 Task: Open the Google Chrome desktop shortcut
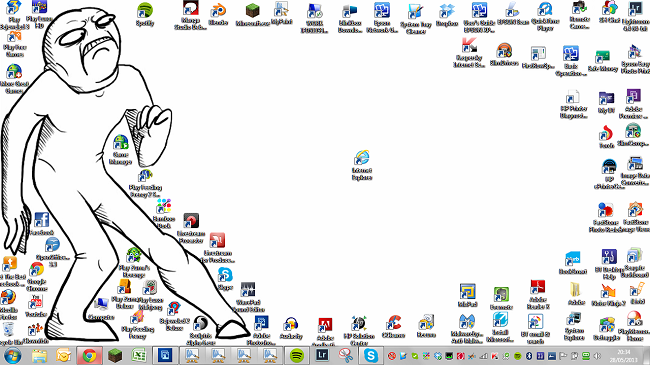[36, 277]
